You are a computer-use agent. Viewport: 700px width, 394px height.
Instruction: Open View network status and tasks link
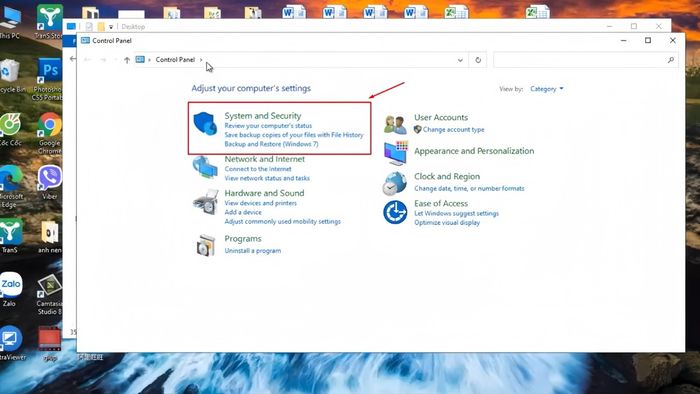267,178
